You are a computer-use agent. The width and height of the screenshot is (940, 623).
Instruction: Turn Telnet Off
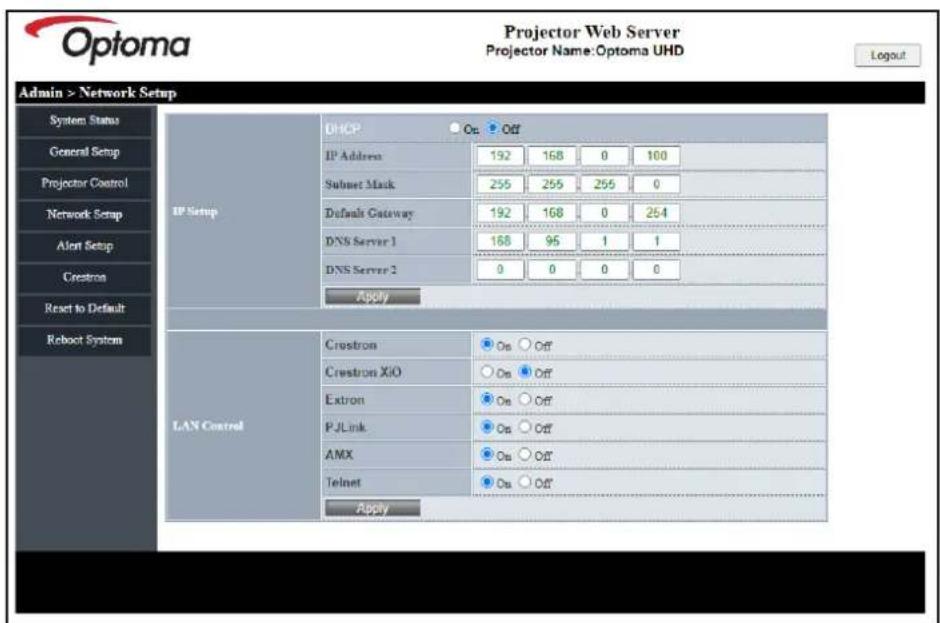[x=525, y=481]
